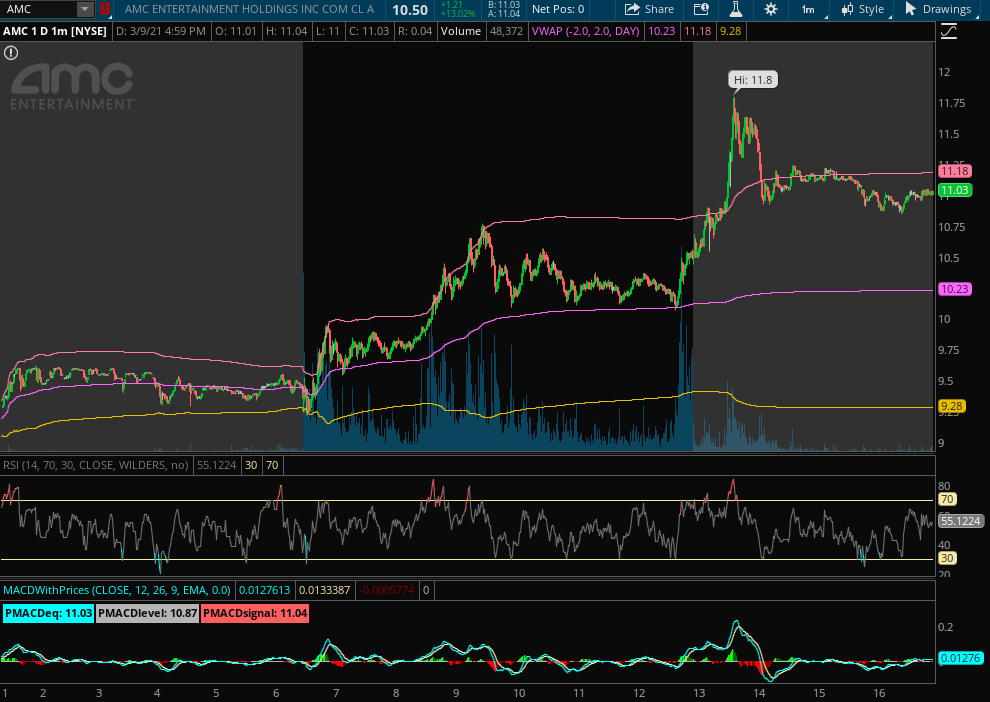Click the red symbol link clipboard icon
990x702 pixels.
click(105, 9)
